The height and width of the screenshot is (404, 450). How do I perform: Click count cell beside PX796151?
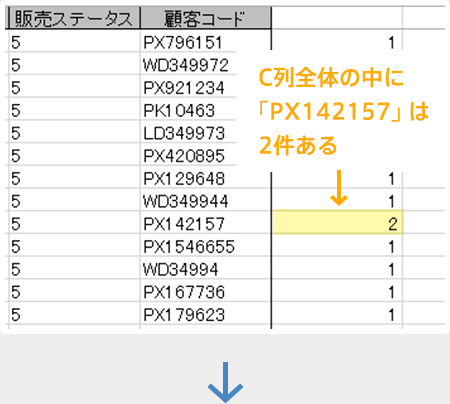337,41
